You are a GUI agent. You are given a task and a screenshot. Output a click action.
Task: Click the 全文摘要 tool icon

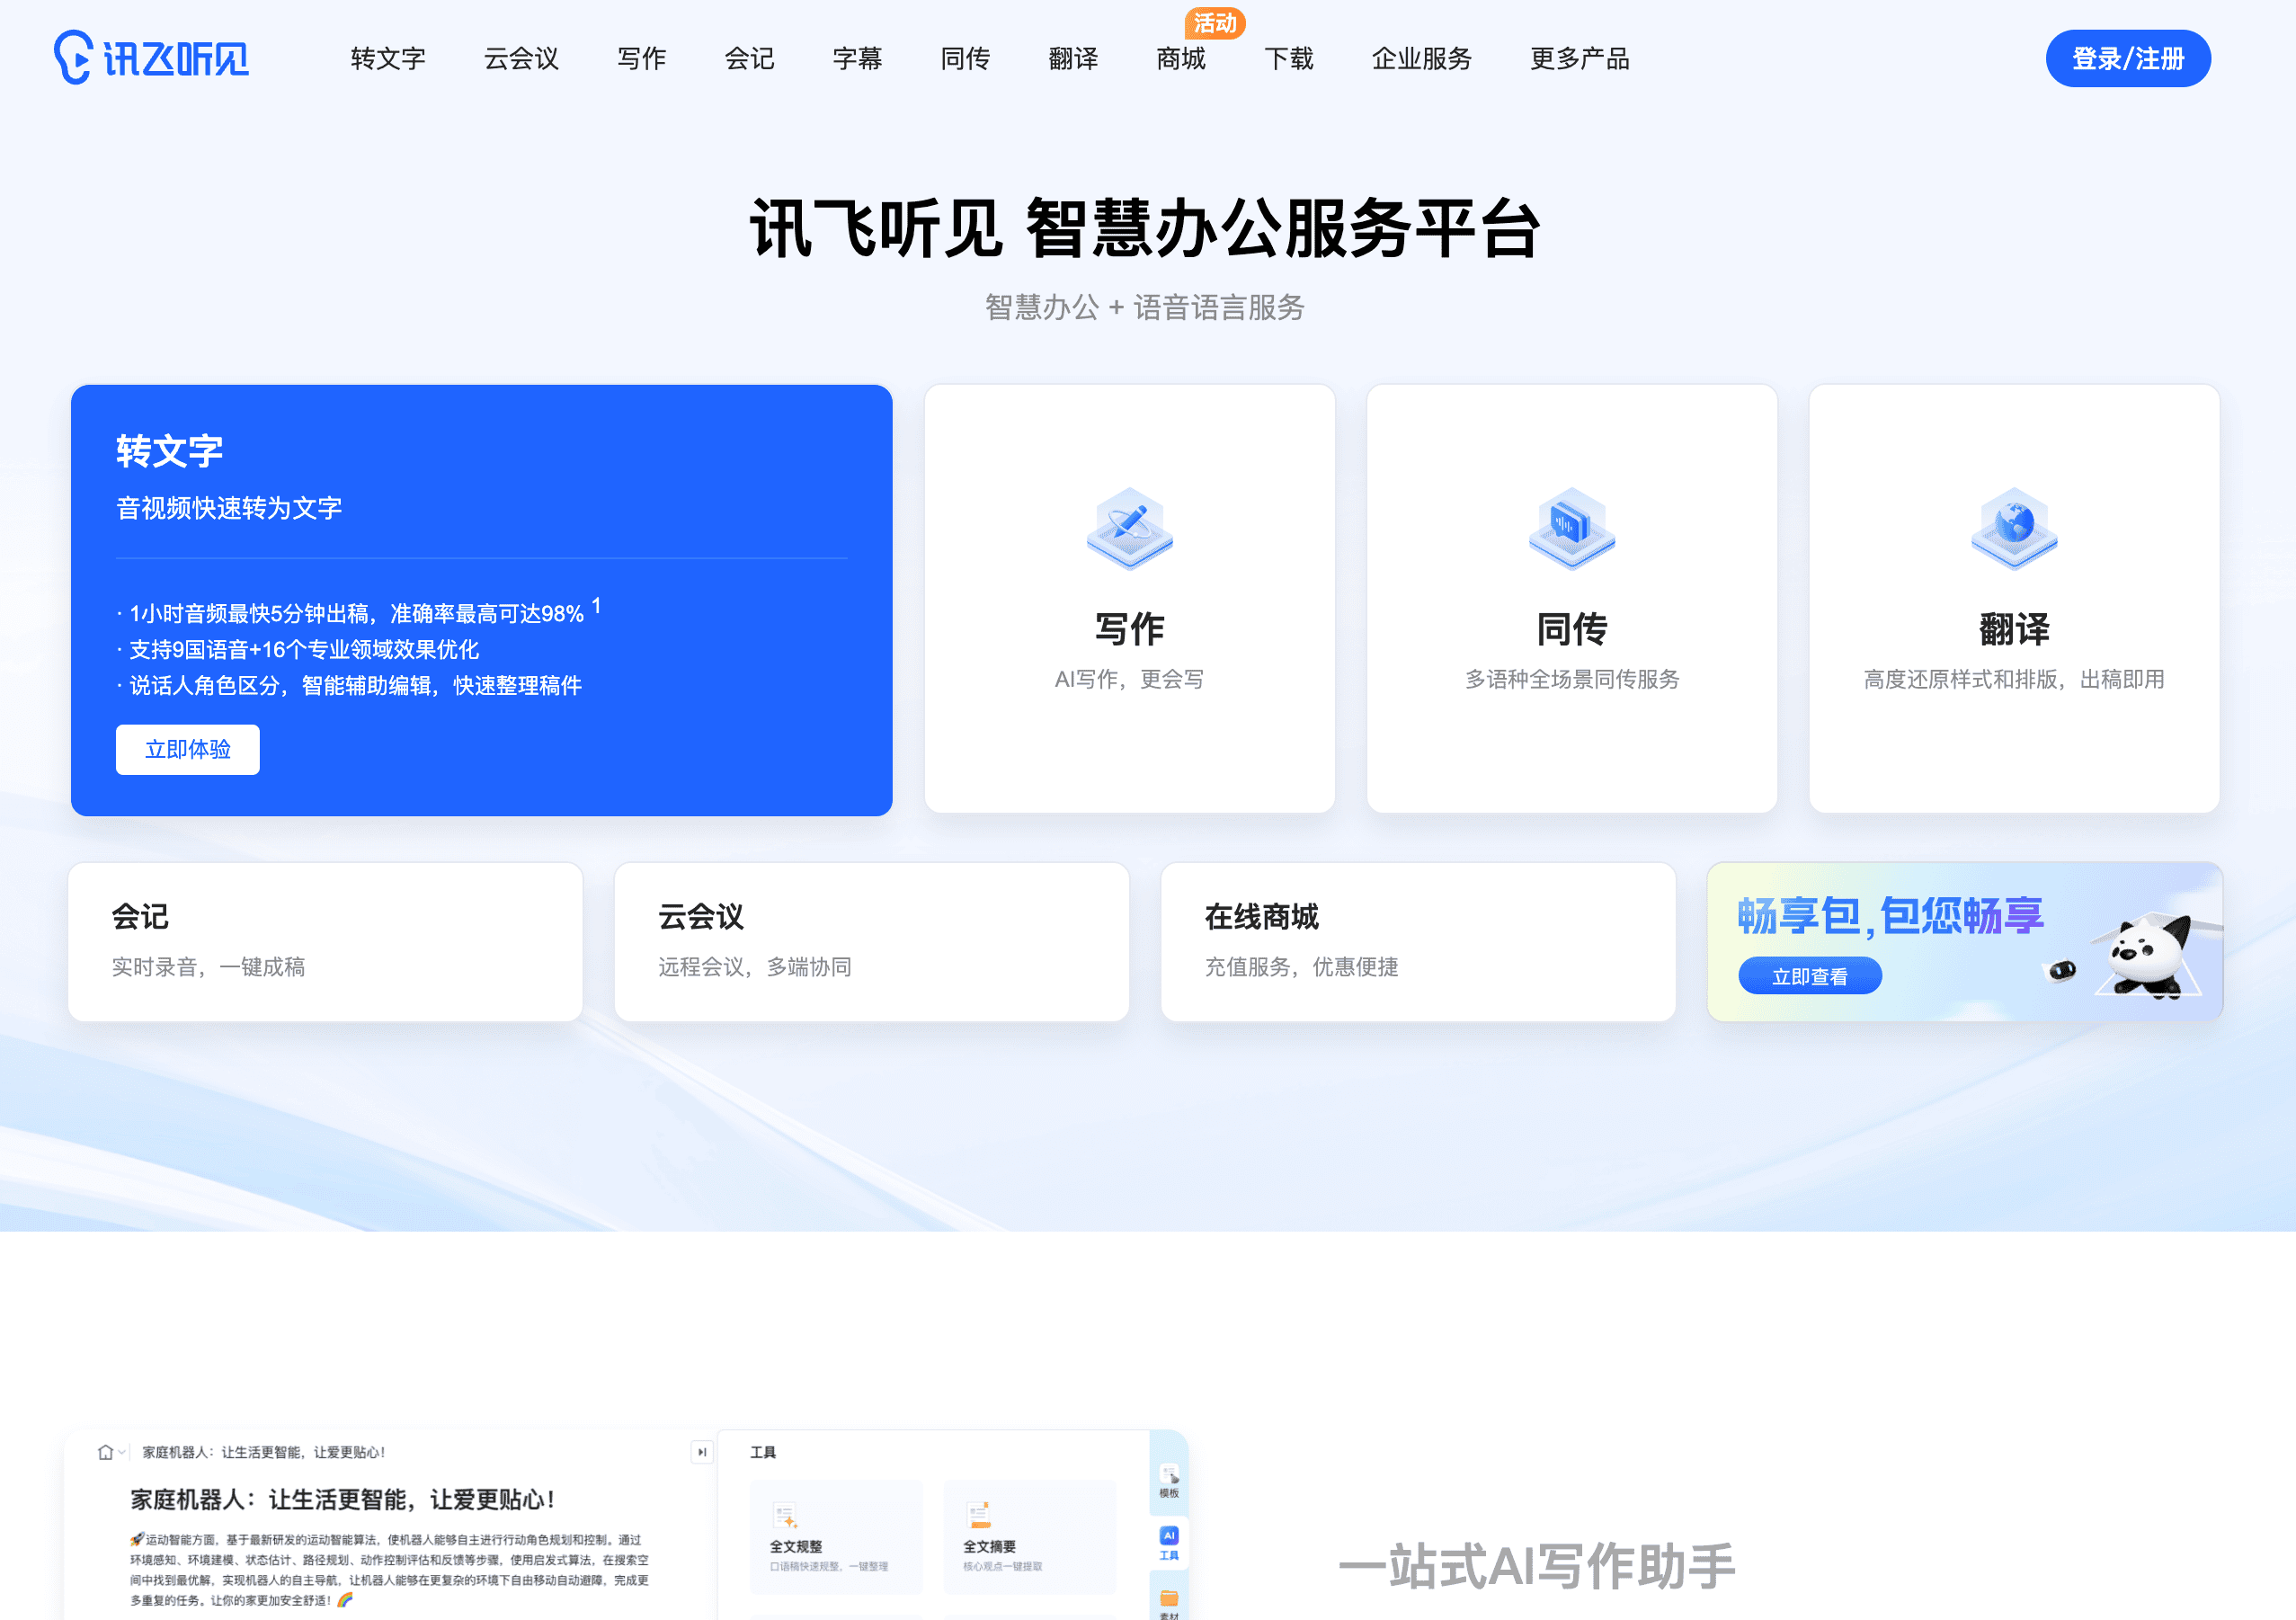click(978, 1515)
